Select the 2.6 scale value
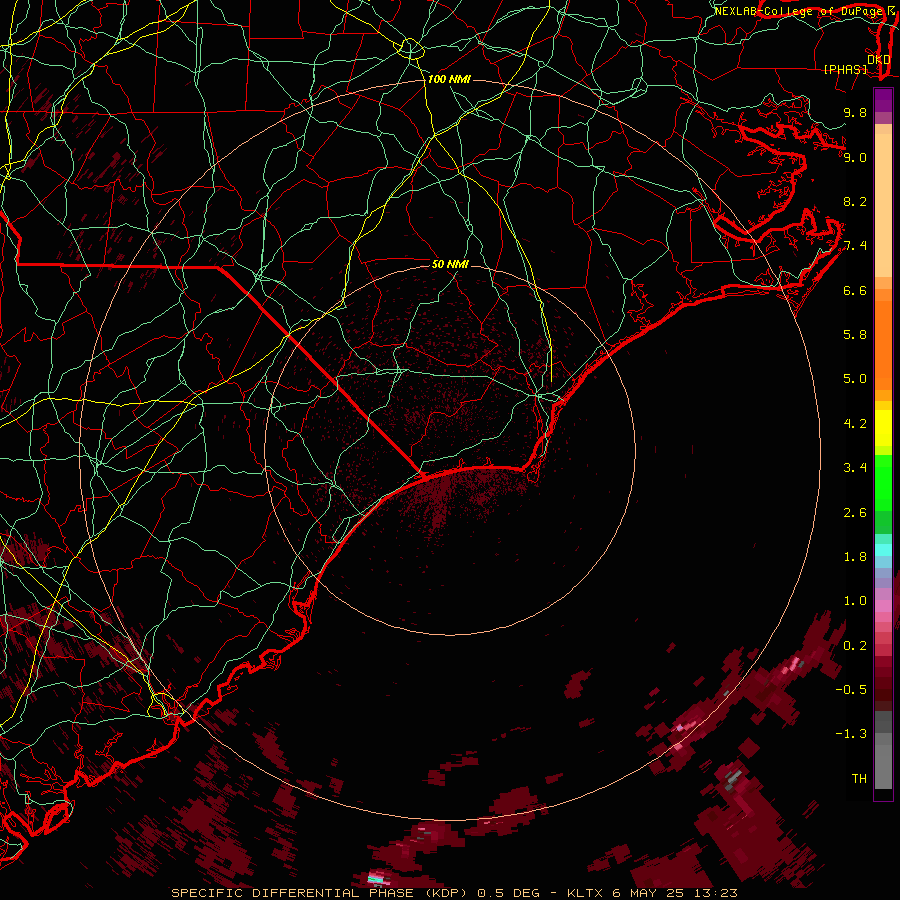Screen dimensions: 900x900 click(855, 513)
